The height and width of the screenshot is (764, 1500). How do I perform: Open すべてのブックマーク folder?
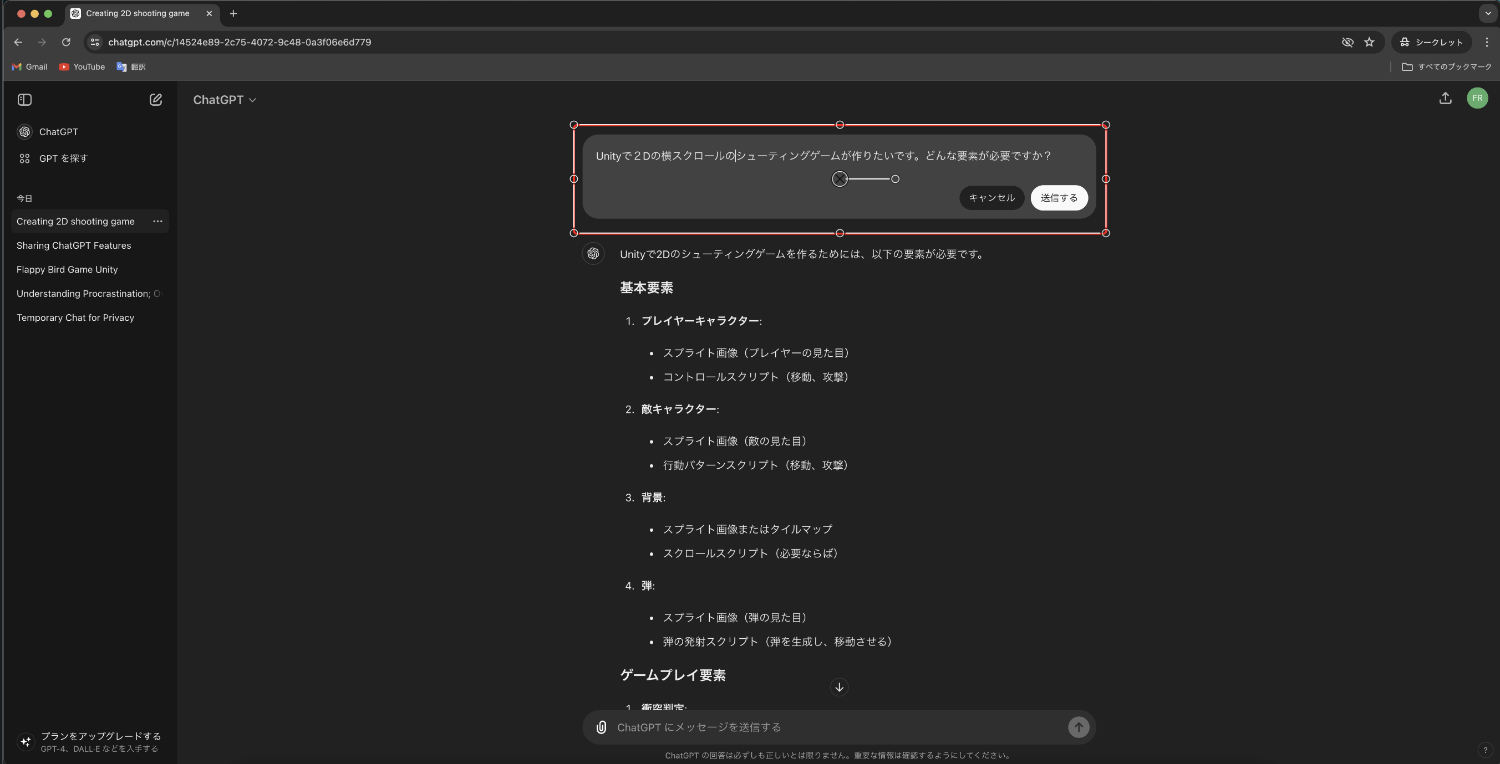pos(1446,67)
